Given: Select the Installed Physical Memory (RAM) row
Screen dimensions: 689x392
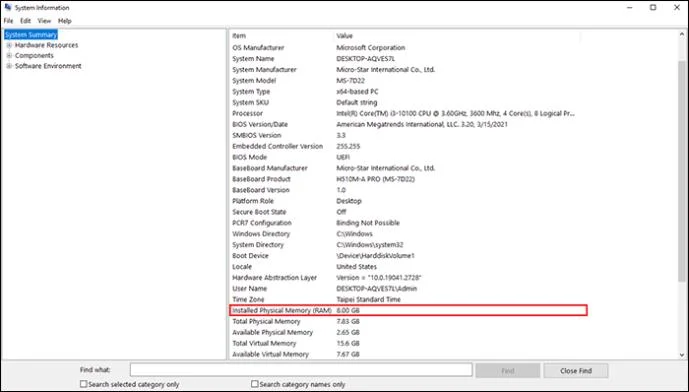Looking at the screenshot, I should (408, 310).
